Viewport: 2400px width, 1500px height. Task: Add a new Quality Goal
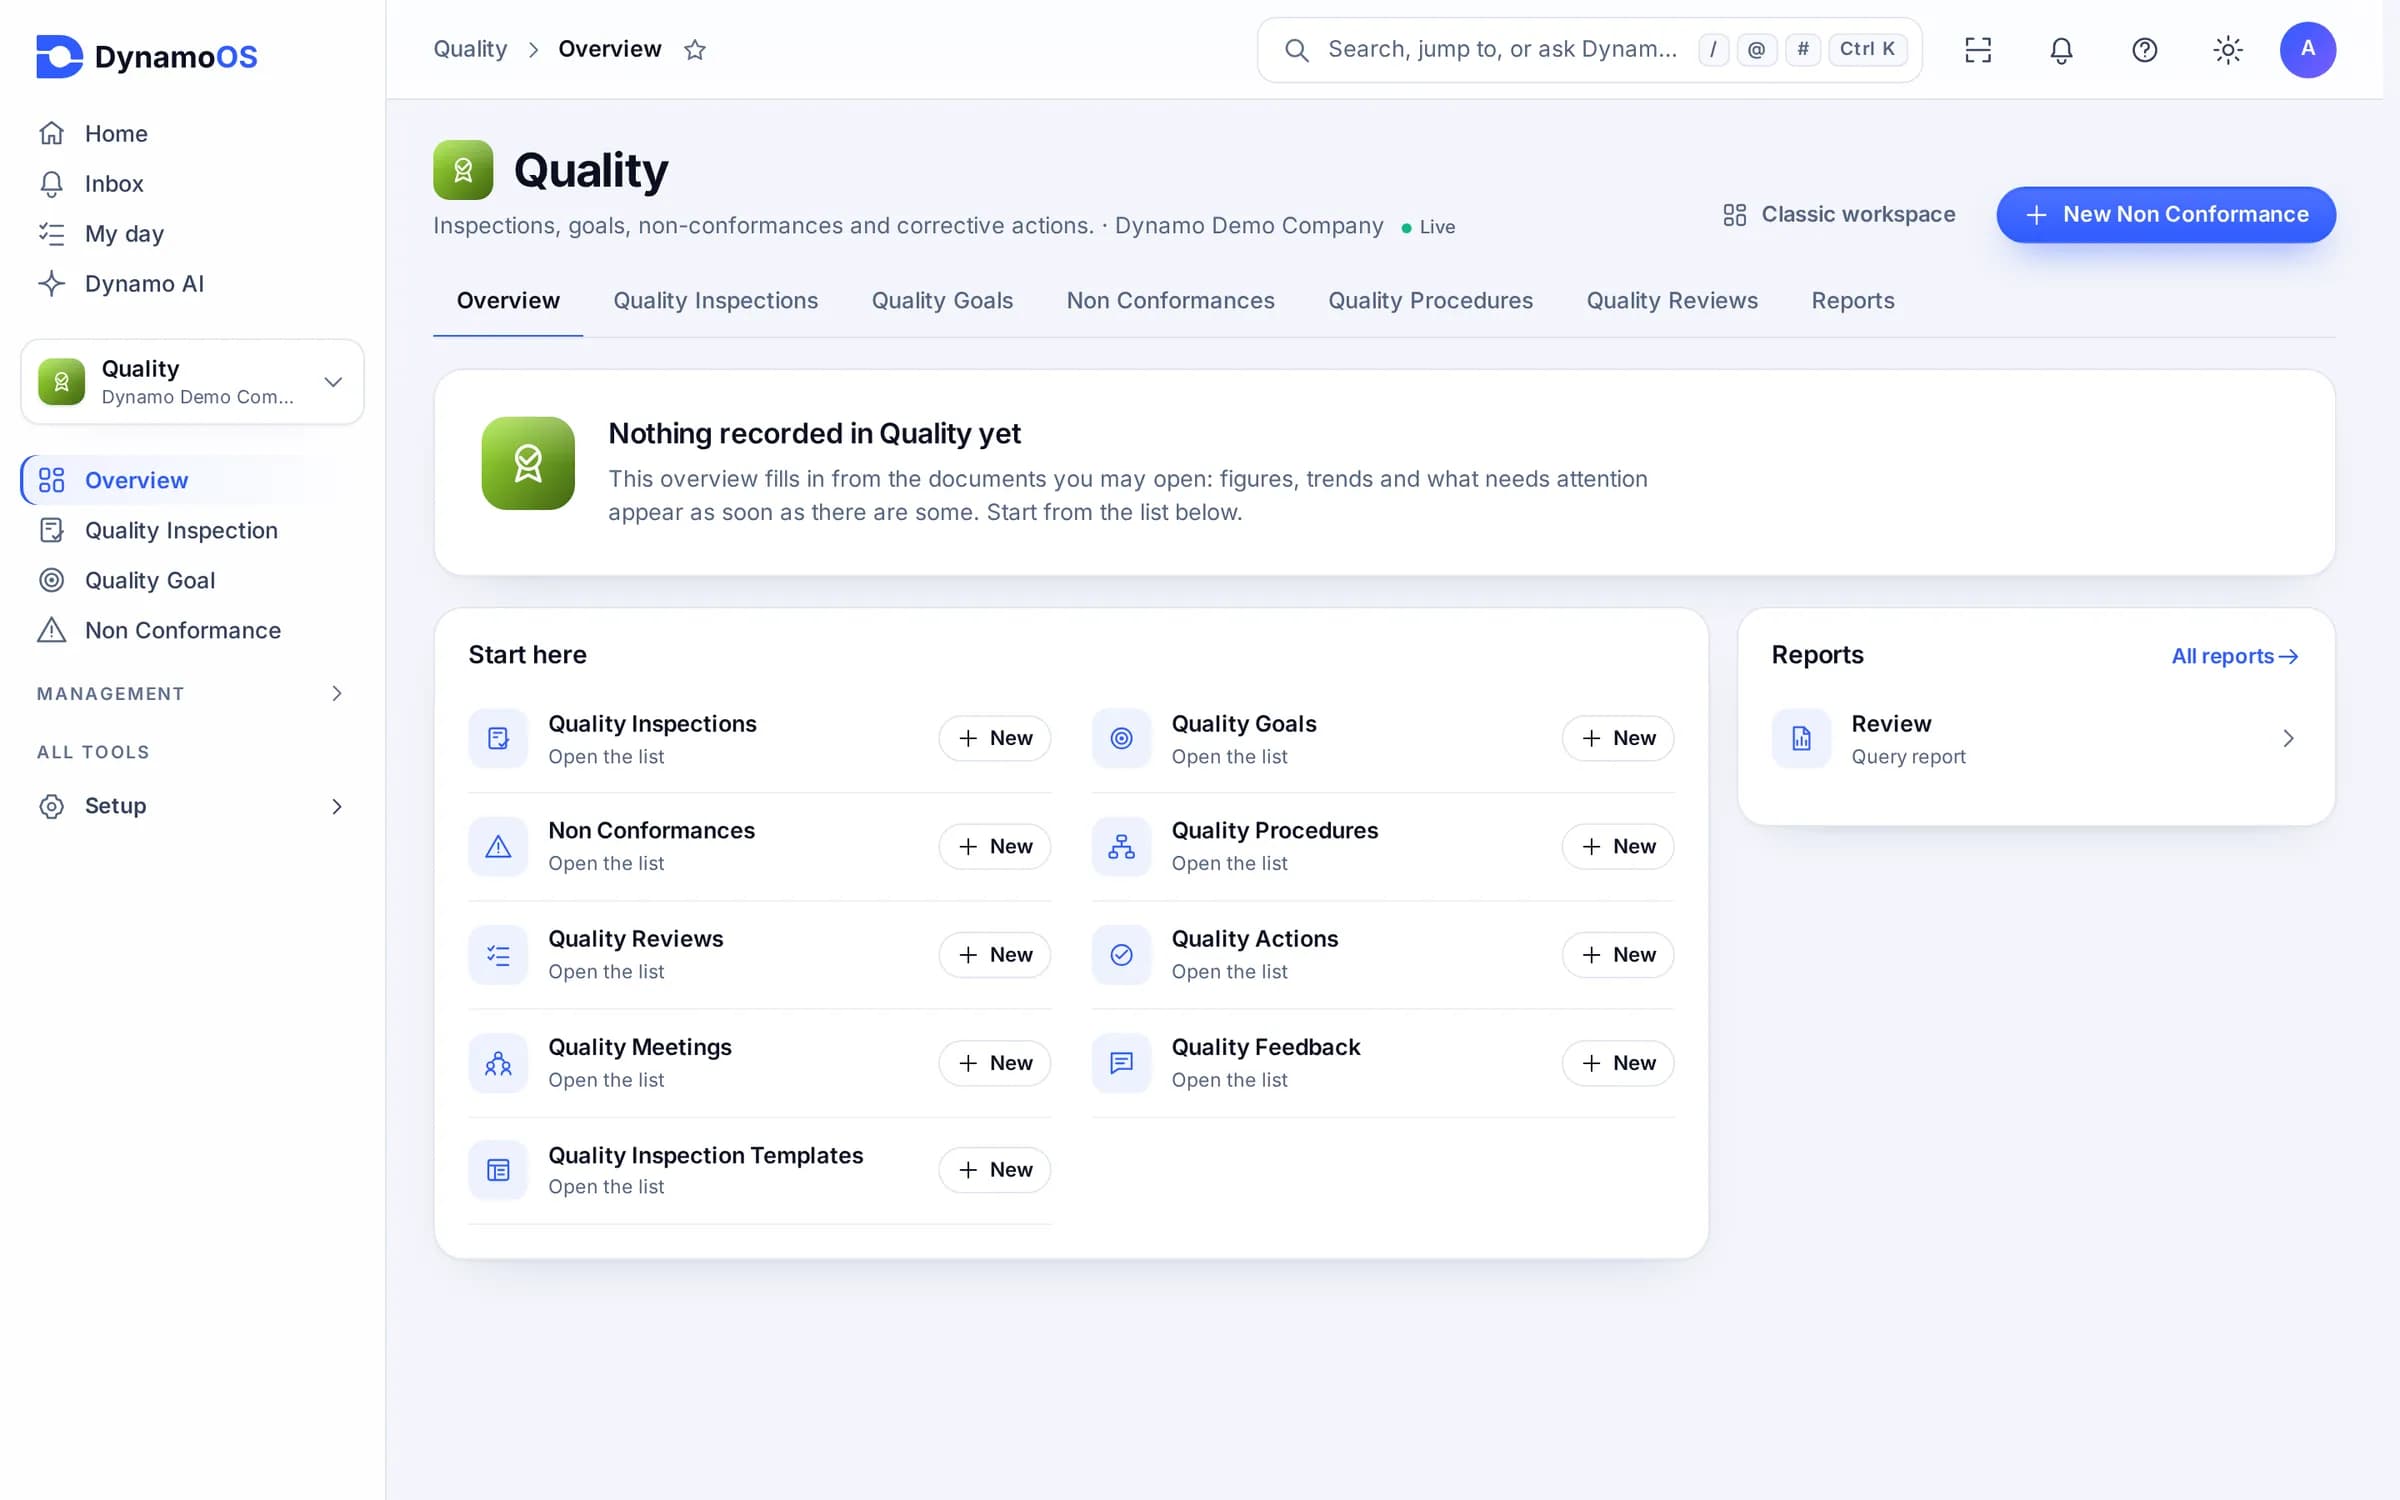tap(1617, 738)
